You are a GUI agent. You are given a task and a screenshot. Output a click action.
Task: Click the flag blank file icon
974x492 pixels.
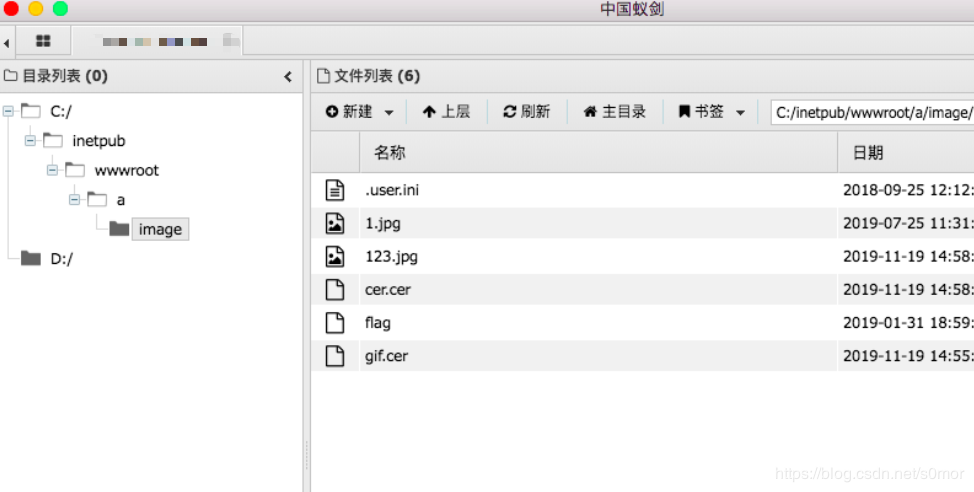[x=335, y=322]
